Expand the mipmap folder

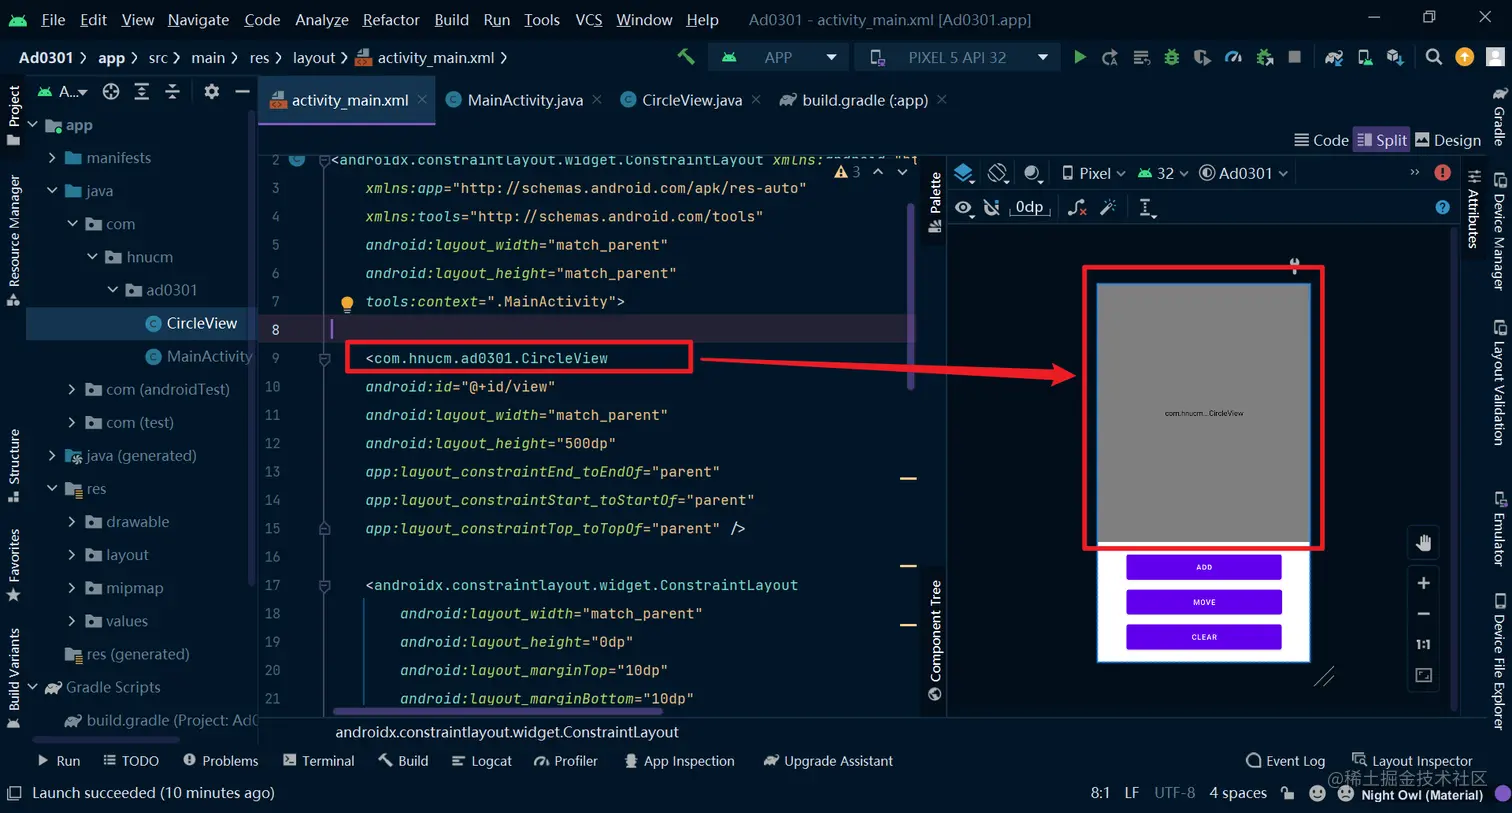(x=72, y=588)
